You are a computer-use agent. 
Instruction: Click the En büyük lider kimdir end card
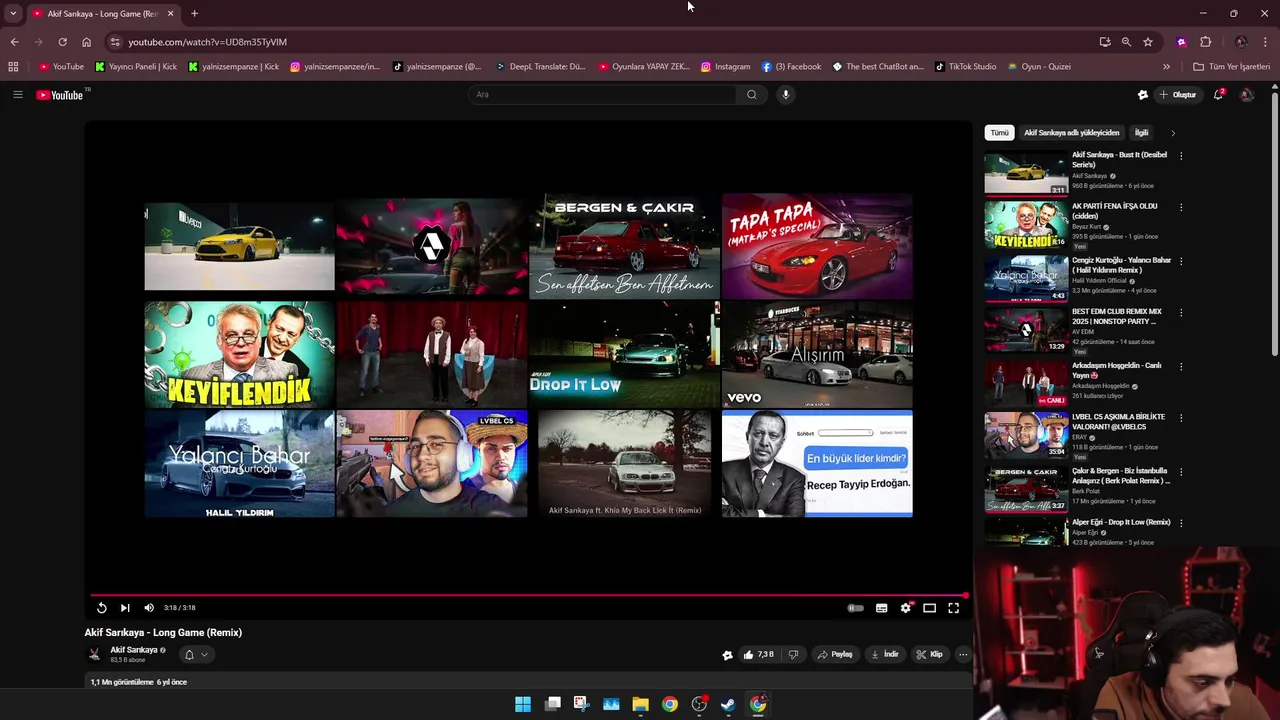817,464
